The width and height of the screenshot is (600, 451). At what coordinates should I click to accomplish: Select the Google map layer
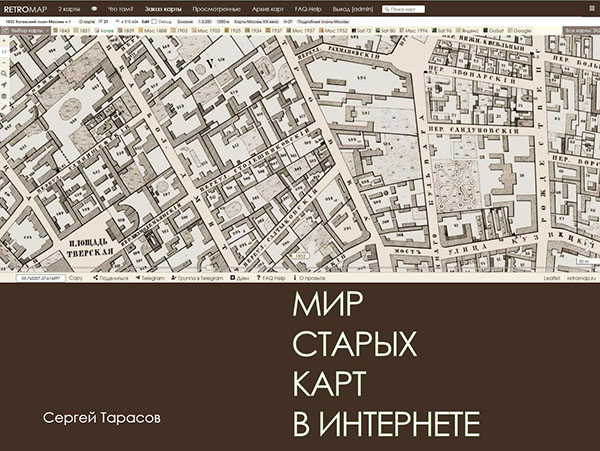coord(520,31)
